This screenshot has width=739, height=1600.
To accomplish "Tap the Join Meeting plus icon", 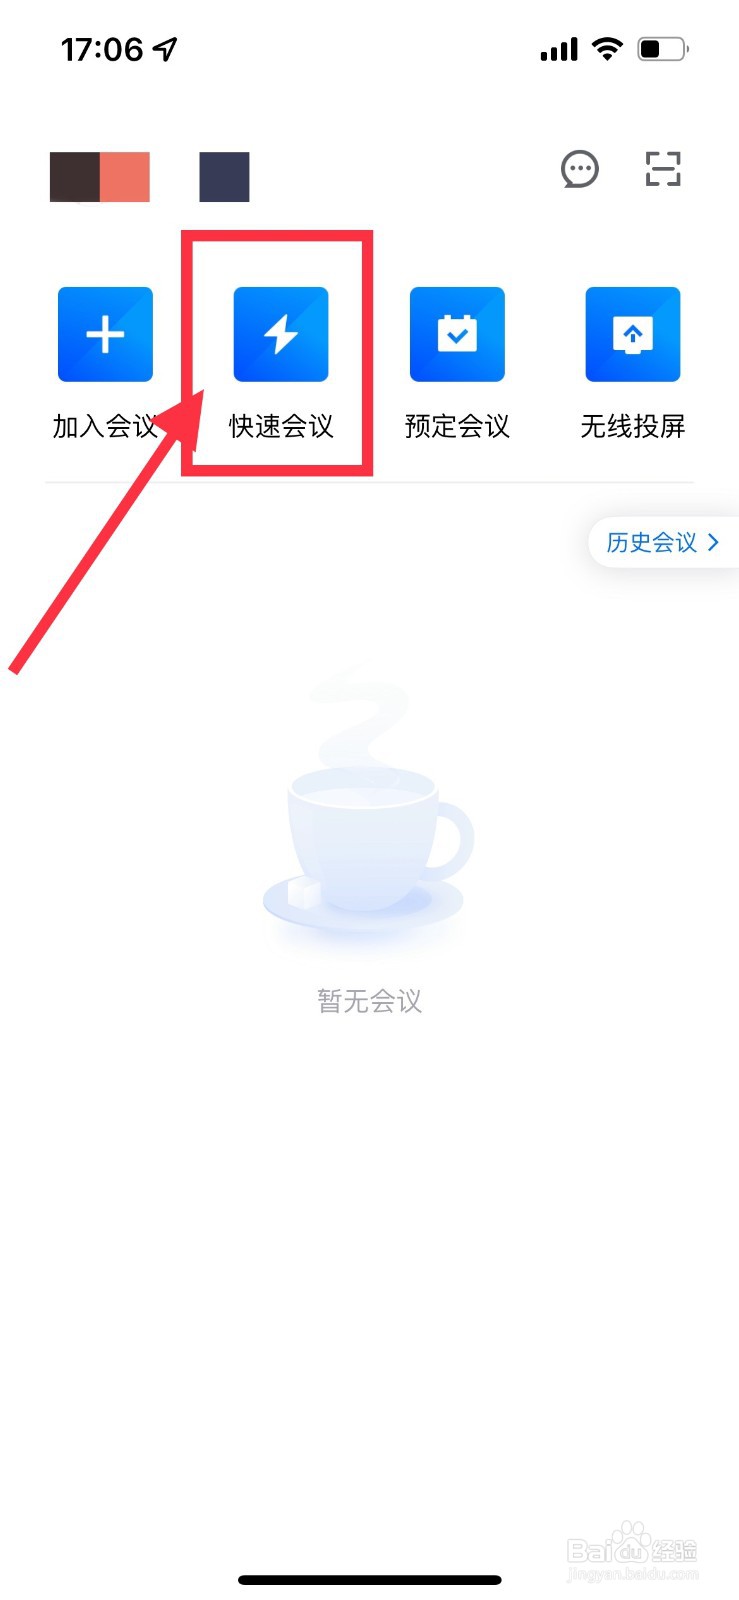I will click(x=105, y=334).
